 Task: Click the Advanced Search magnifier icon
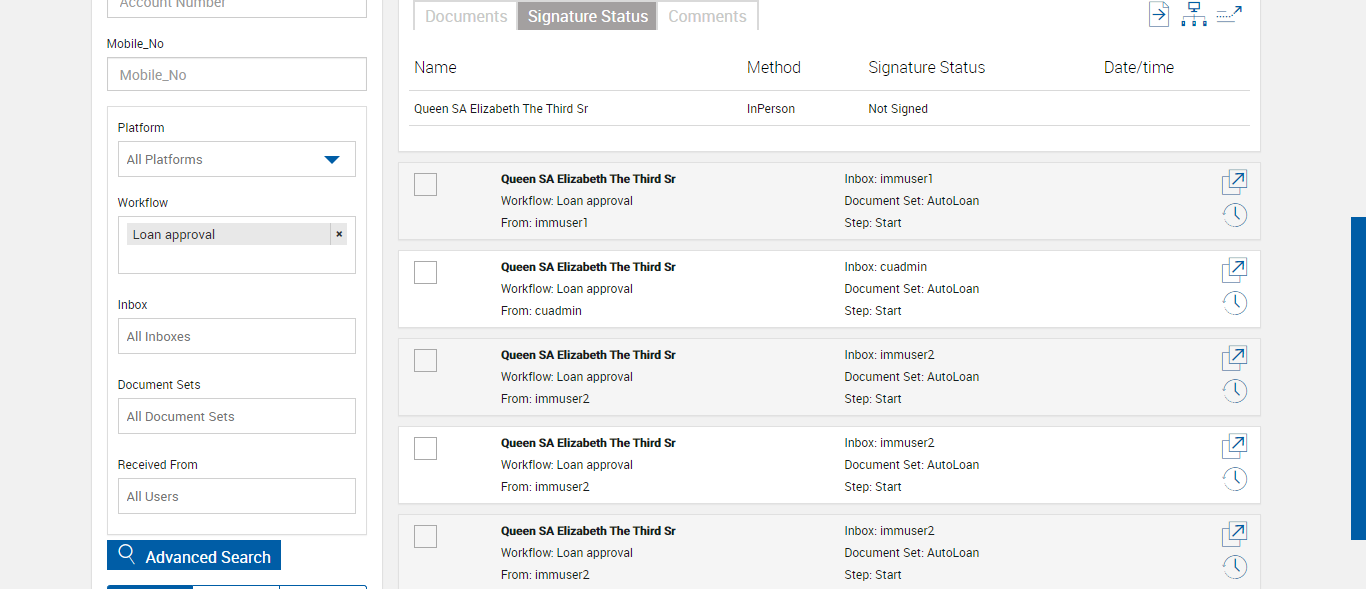[x=127, y=555]
